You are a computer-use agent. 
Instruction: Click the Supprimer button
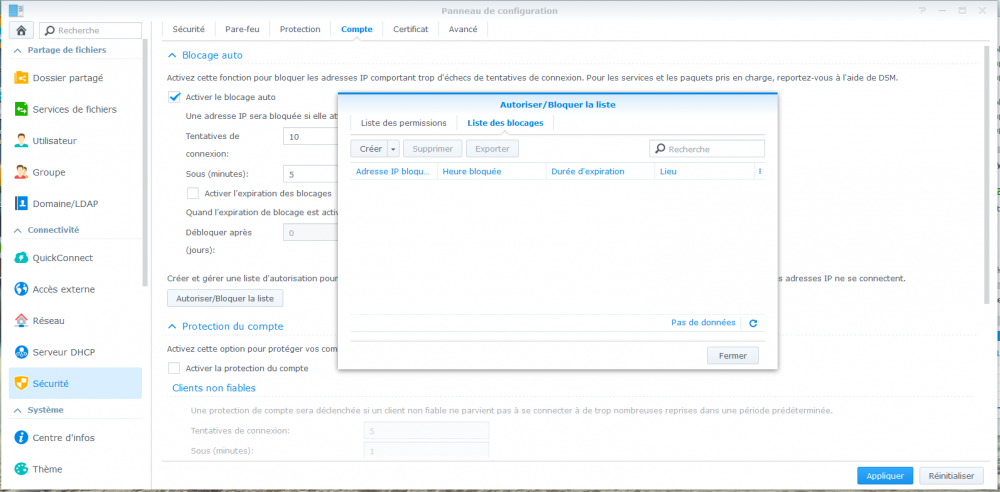click(432, 149)
